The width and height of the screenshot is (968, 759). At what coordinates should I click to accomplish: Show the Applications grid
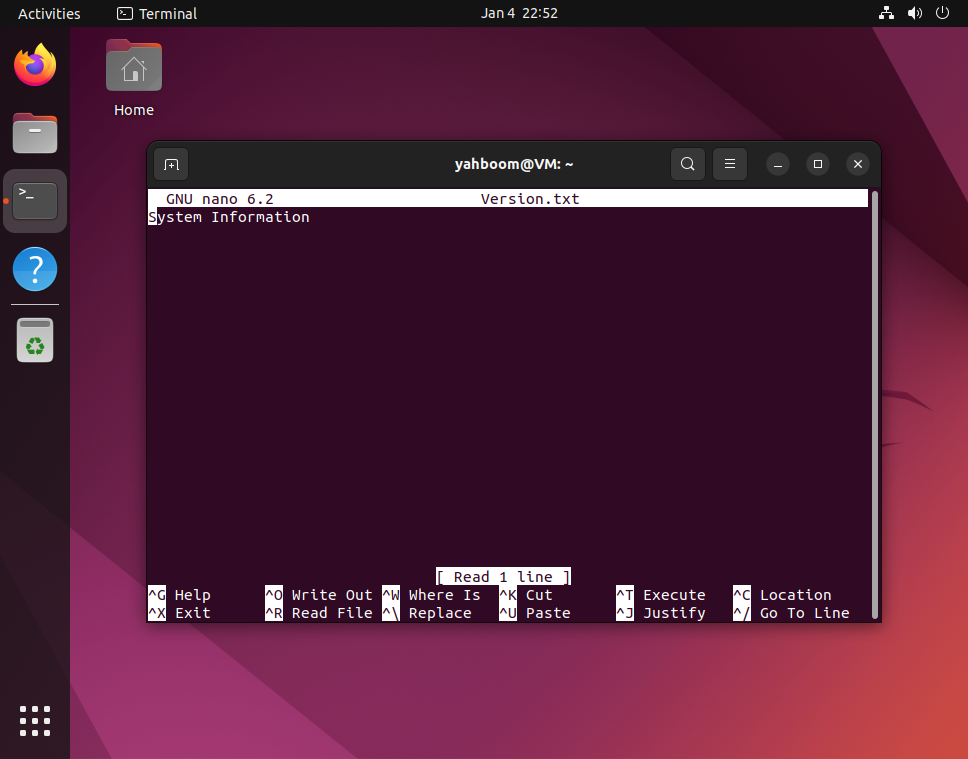tap(34, 721)
